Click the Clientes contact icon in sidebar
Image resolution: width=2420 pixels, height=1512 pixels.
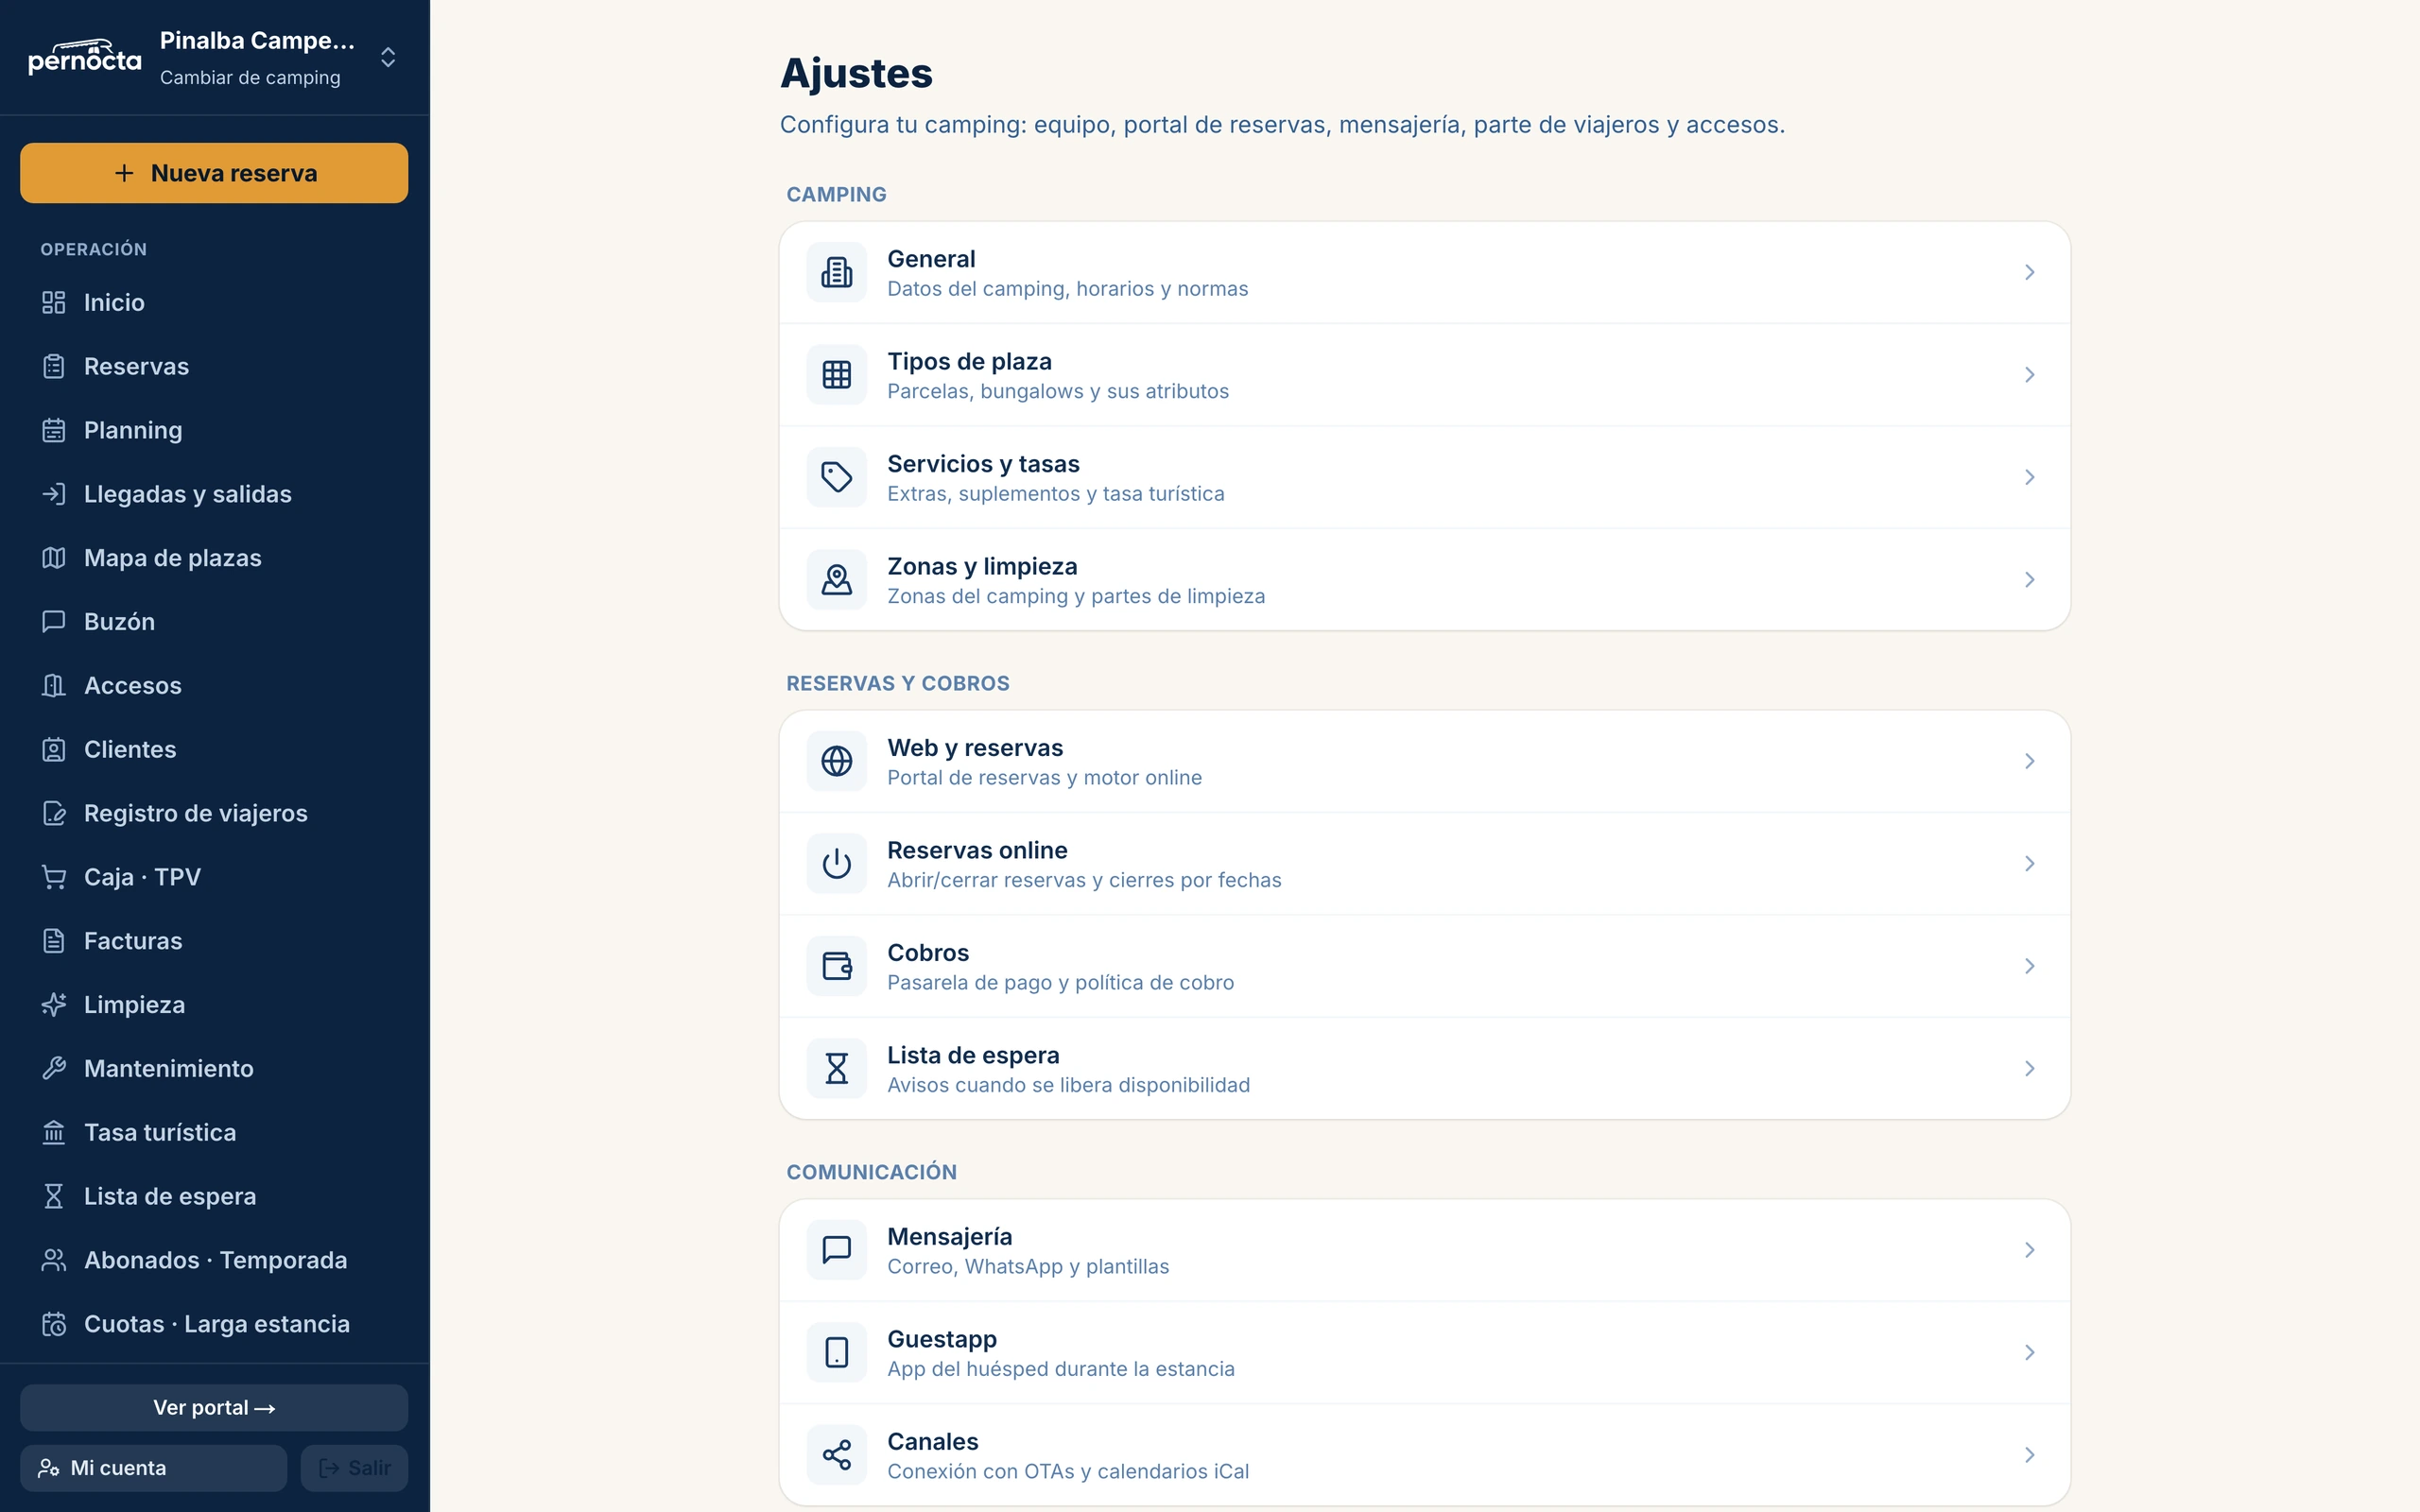pyautogui.click(x=54, y=750)
